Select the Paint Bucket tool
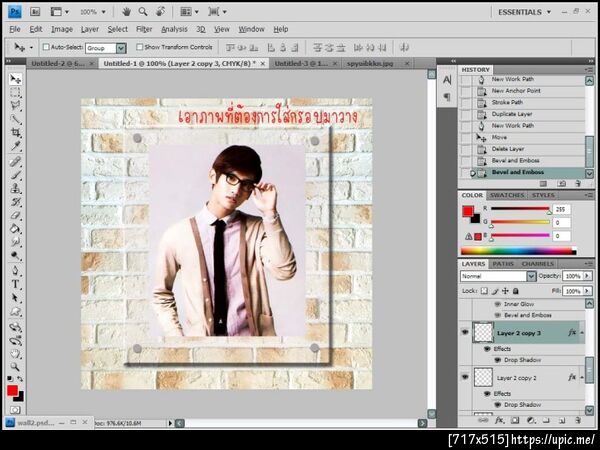This screenshot has height=450, width=600. [x=15, y=229]
